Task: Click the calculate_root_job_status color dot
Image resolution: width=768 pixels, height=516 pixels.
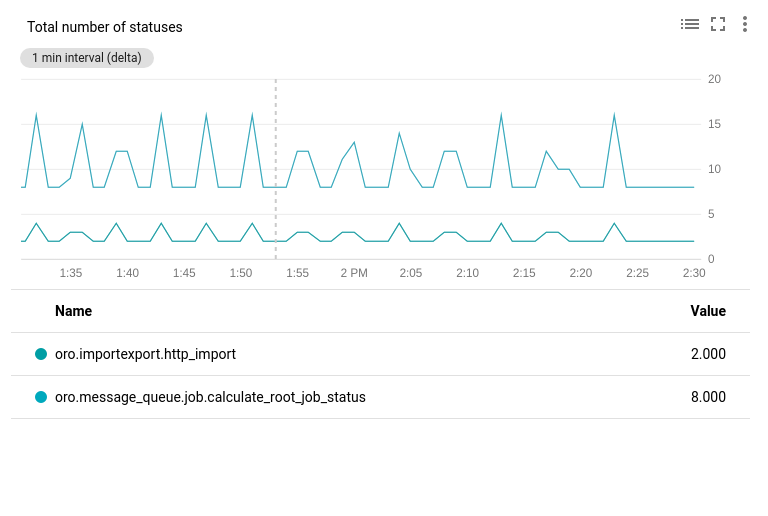Action: pos(41,397)
